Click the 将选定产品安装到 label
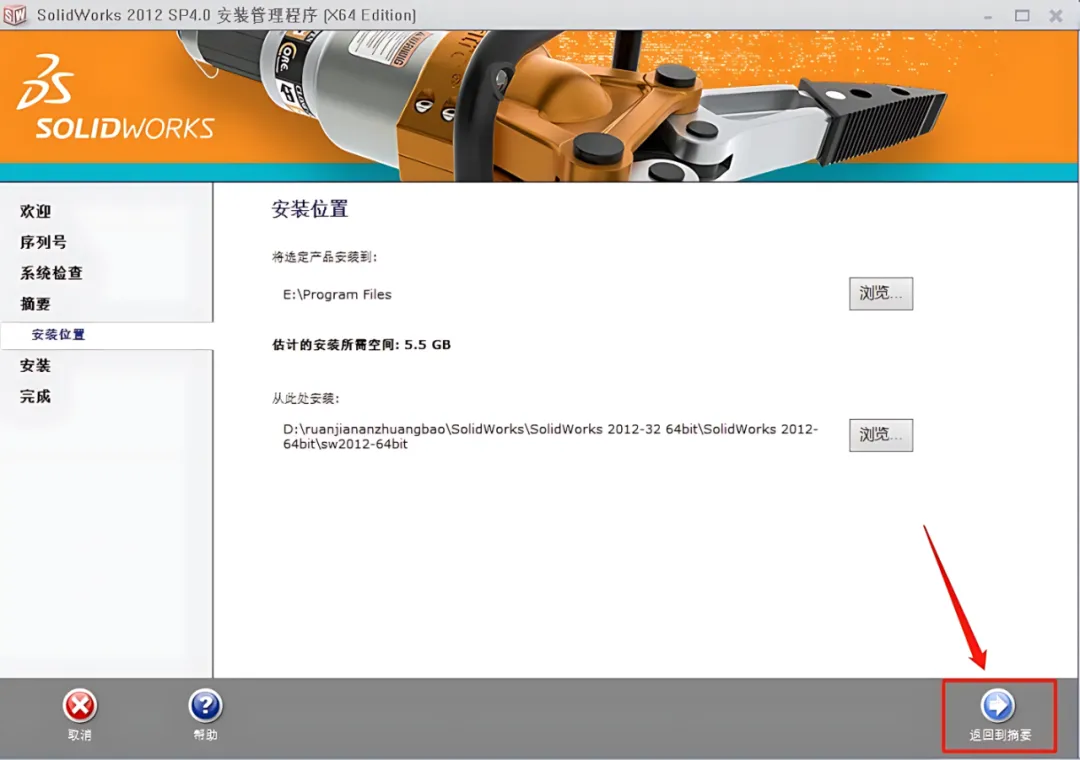1080x760 pixels. coord(324,257)
